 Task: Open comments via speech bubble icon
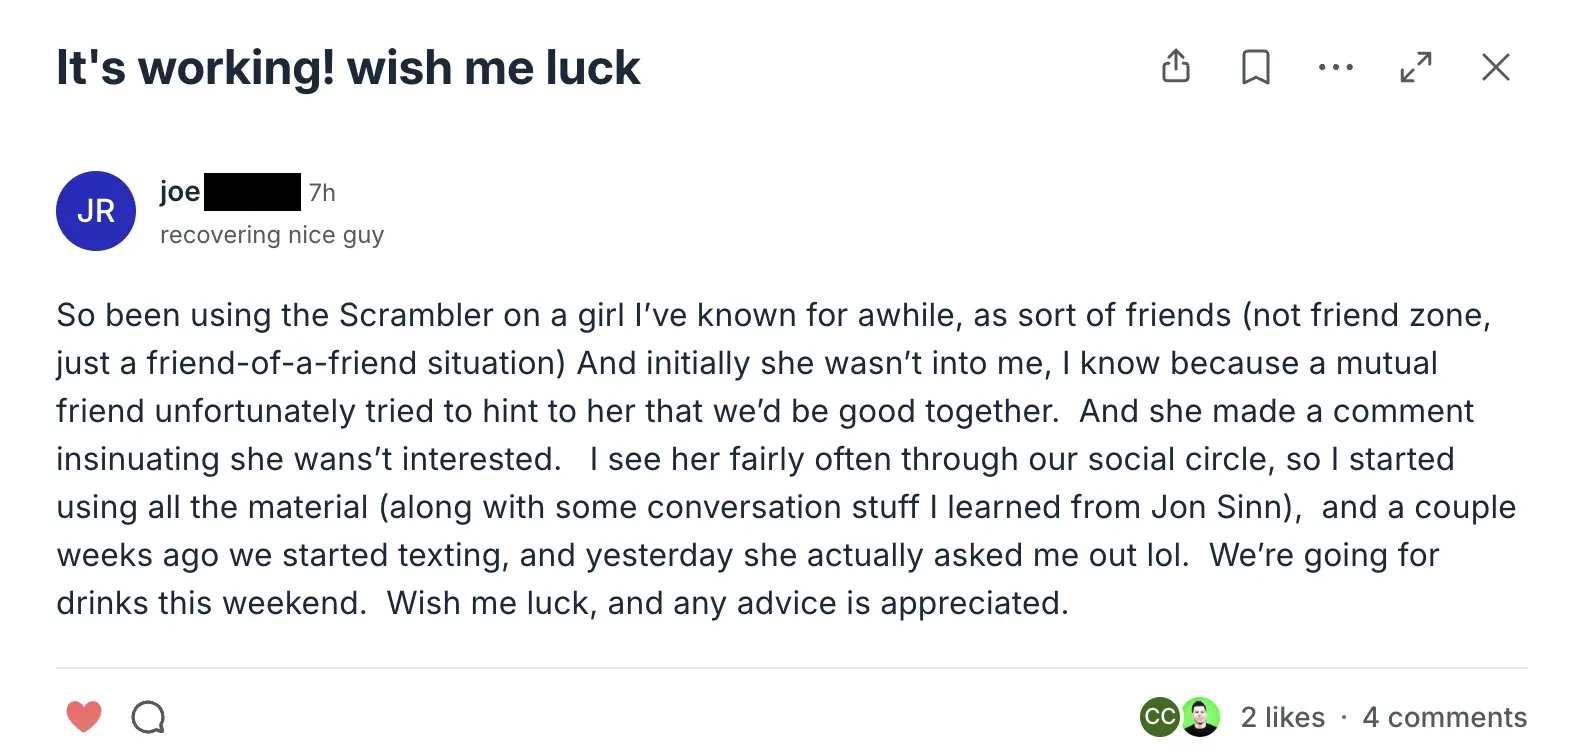[148, 716]
